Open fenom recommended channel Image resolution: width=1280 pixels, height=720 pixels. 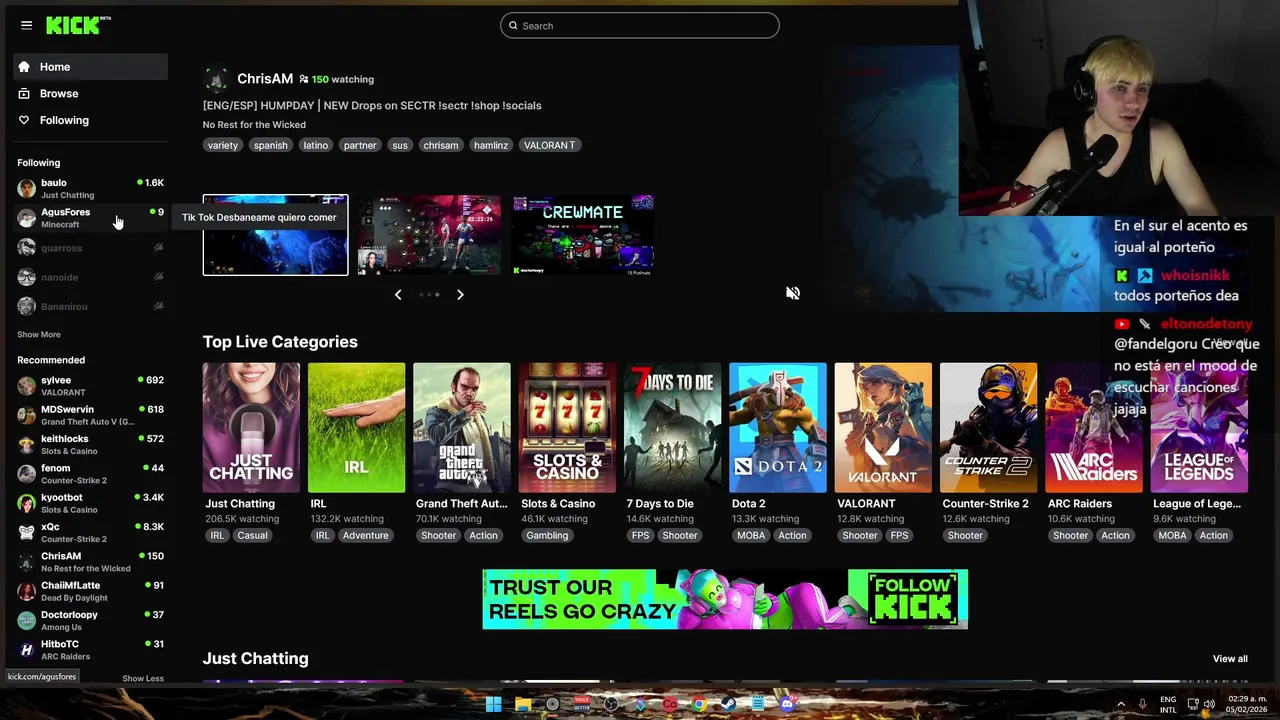point(90,474)
